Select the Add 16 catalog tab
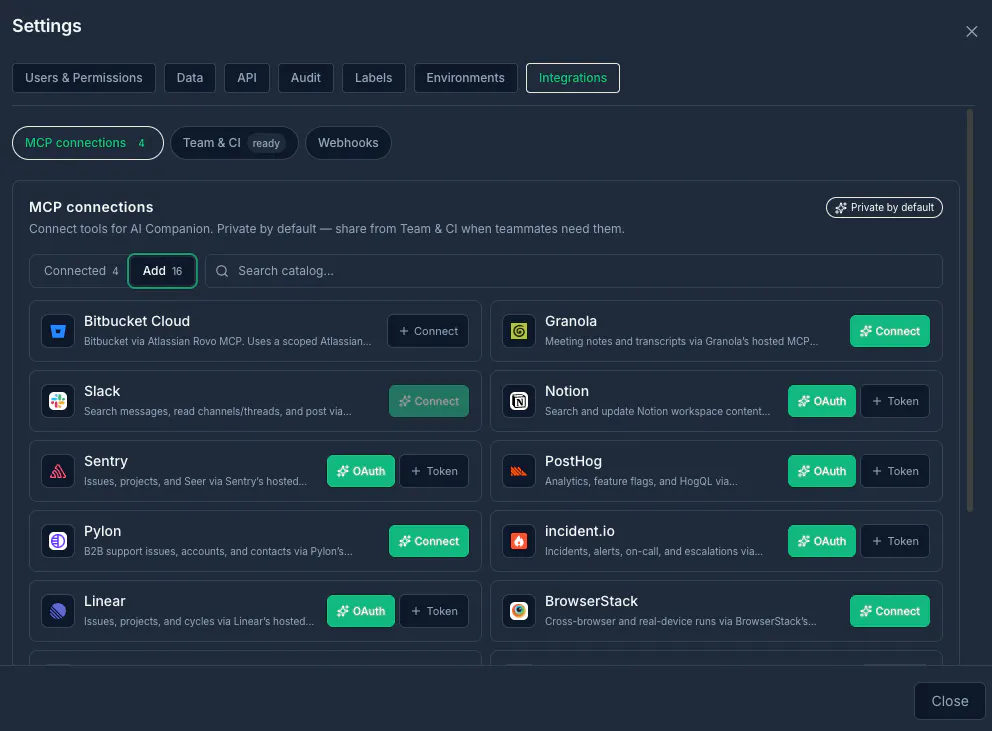Image resolution: width=992 pixels, height=731 pixels. click(163, 271)
